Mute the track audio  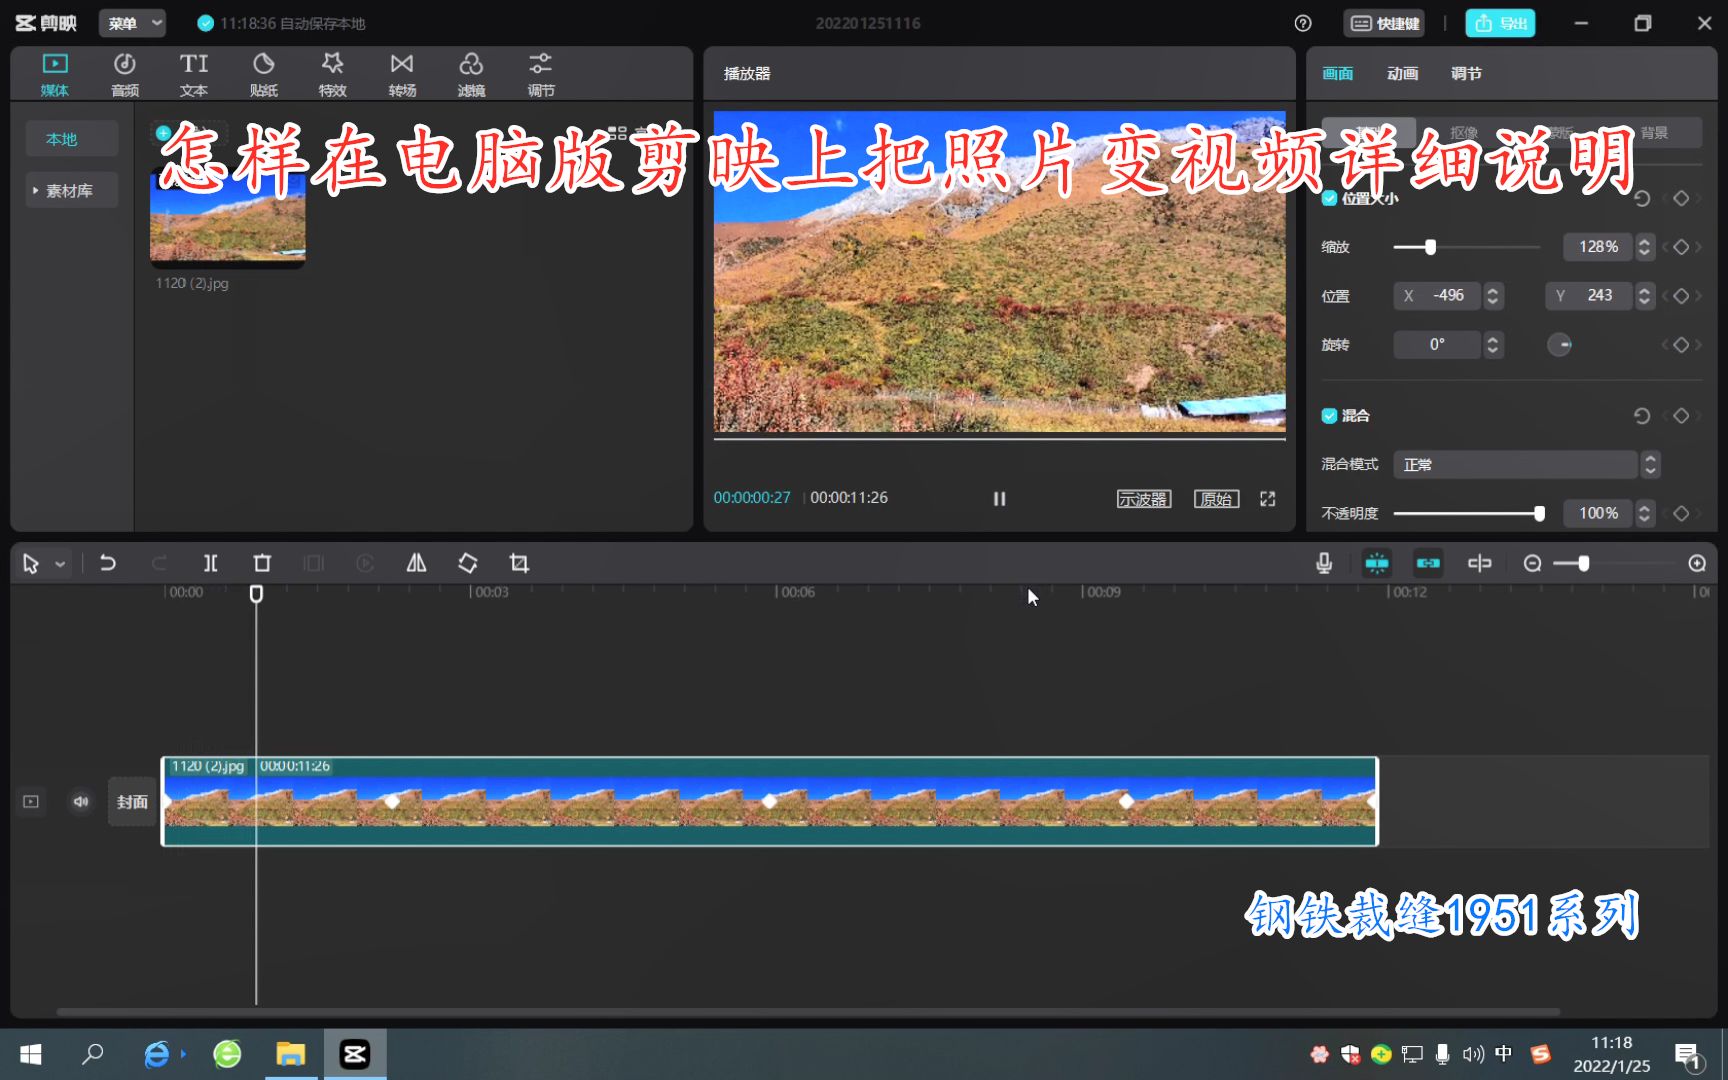tap(81, 801)
